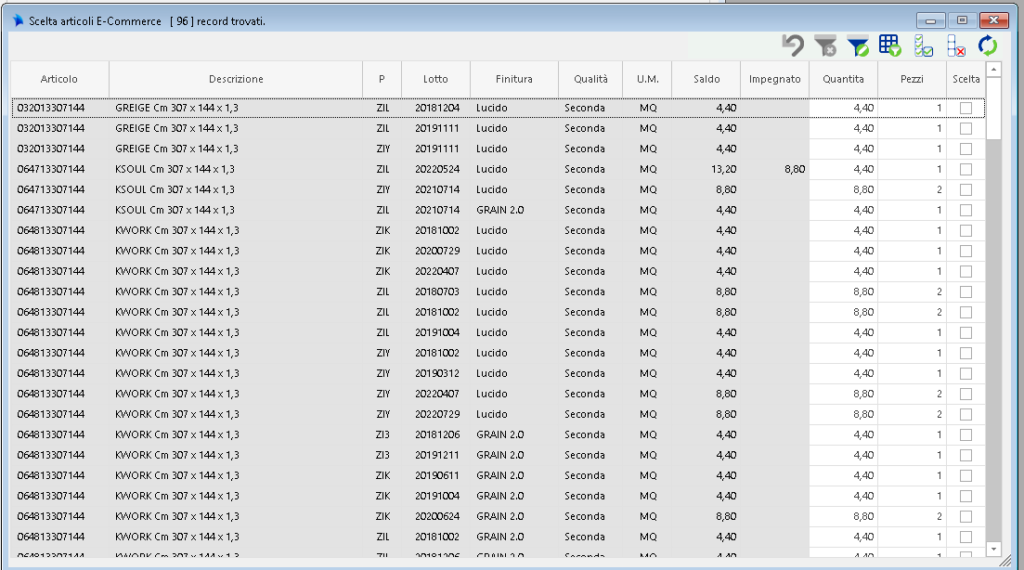Click the grid with funnel icon
1024x570 pixels.
click(x=889, y=46)
